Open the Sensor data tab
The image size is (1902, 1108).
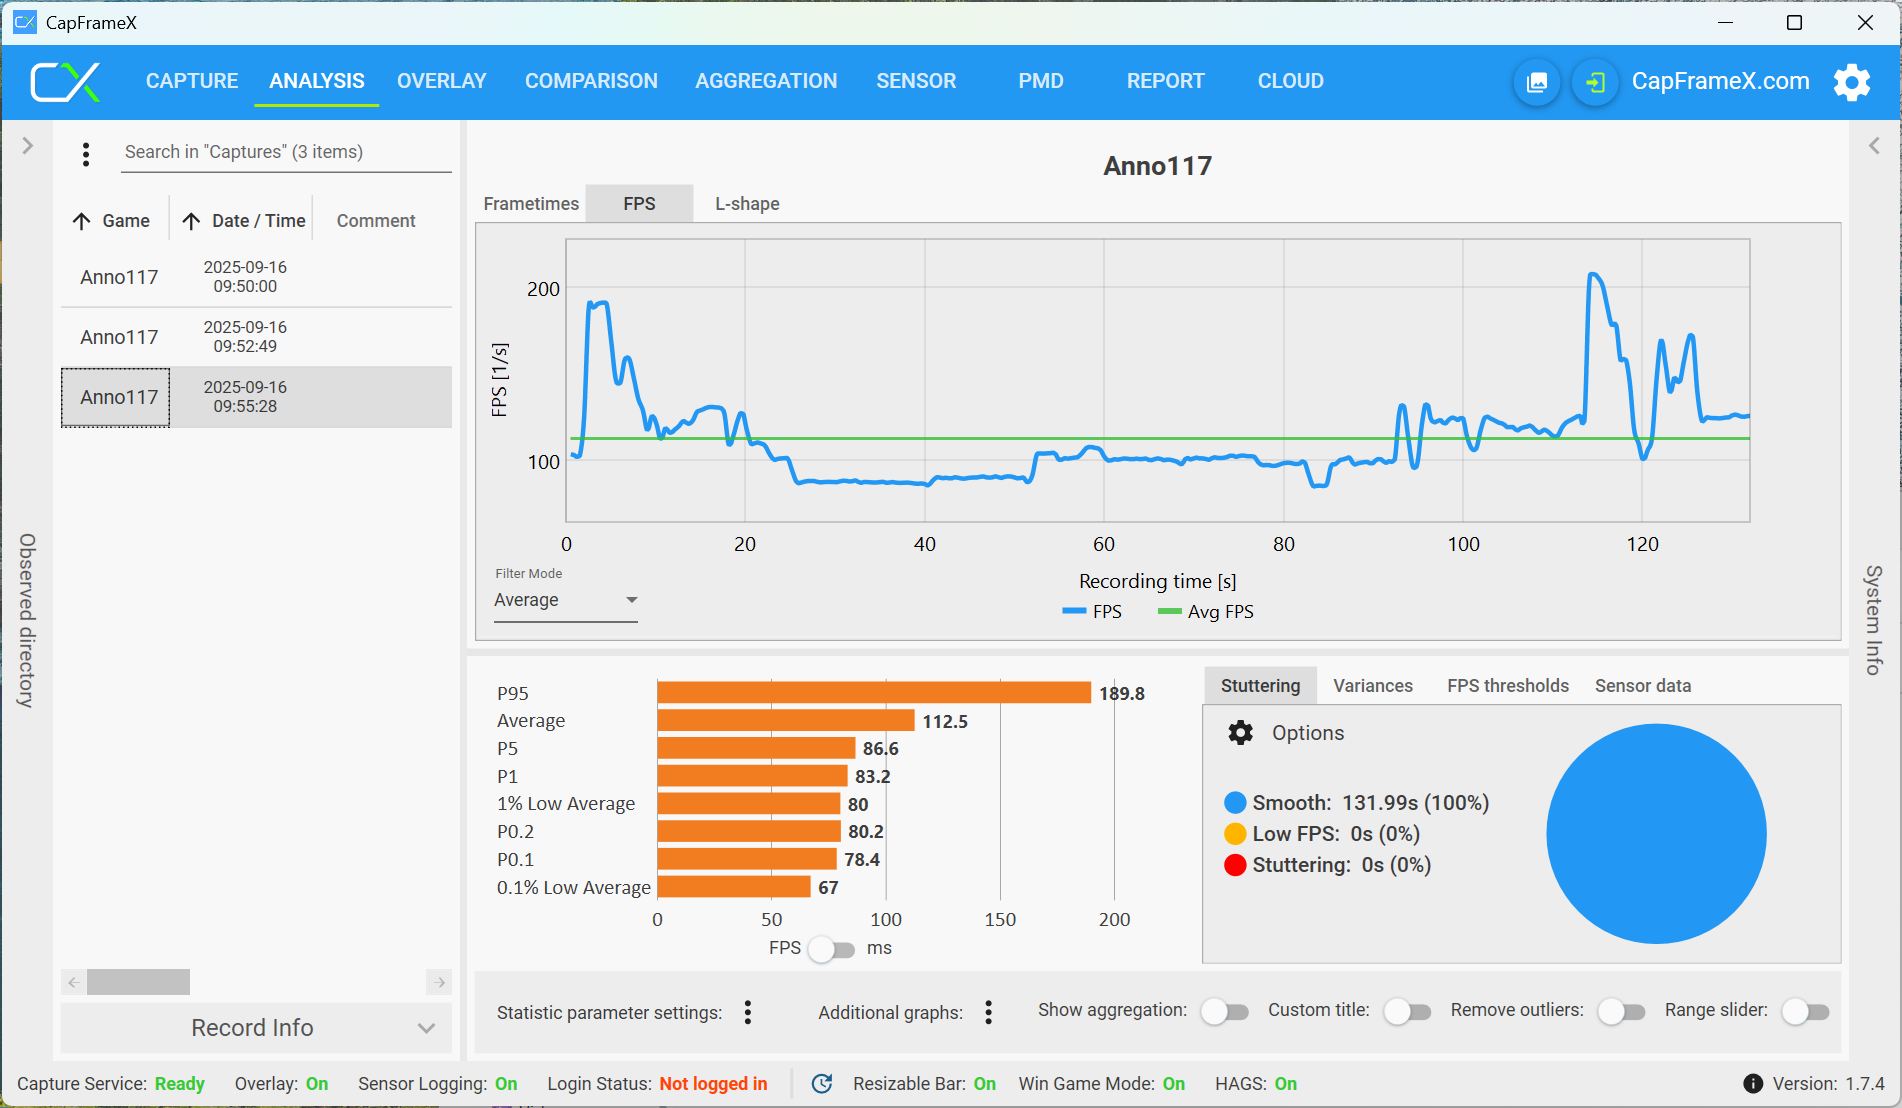pyautogui.click(x=1643, y=686)
